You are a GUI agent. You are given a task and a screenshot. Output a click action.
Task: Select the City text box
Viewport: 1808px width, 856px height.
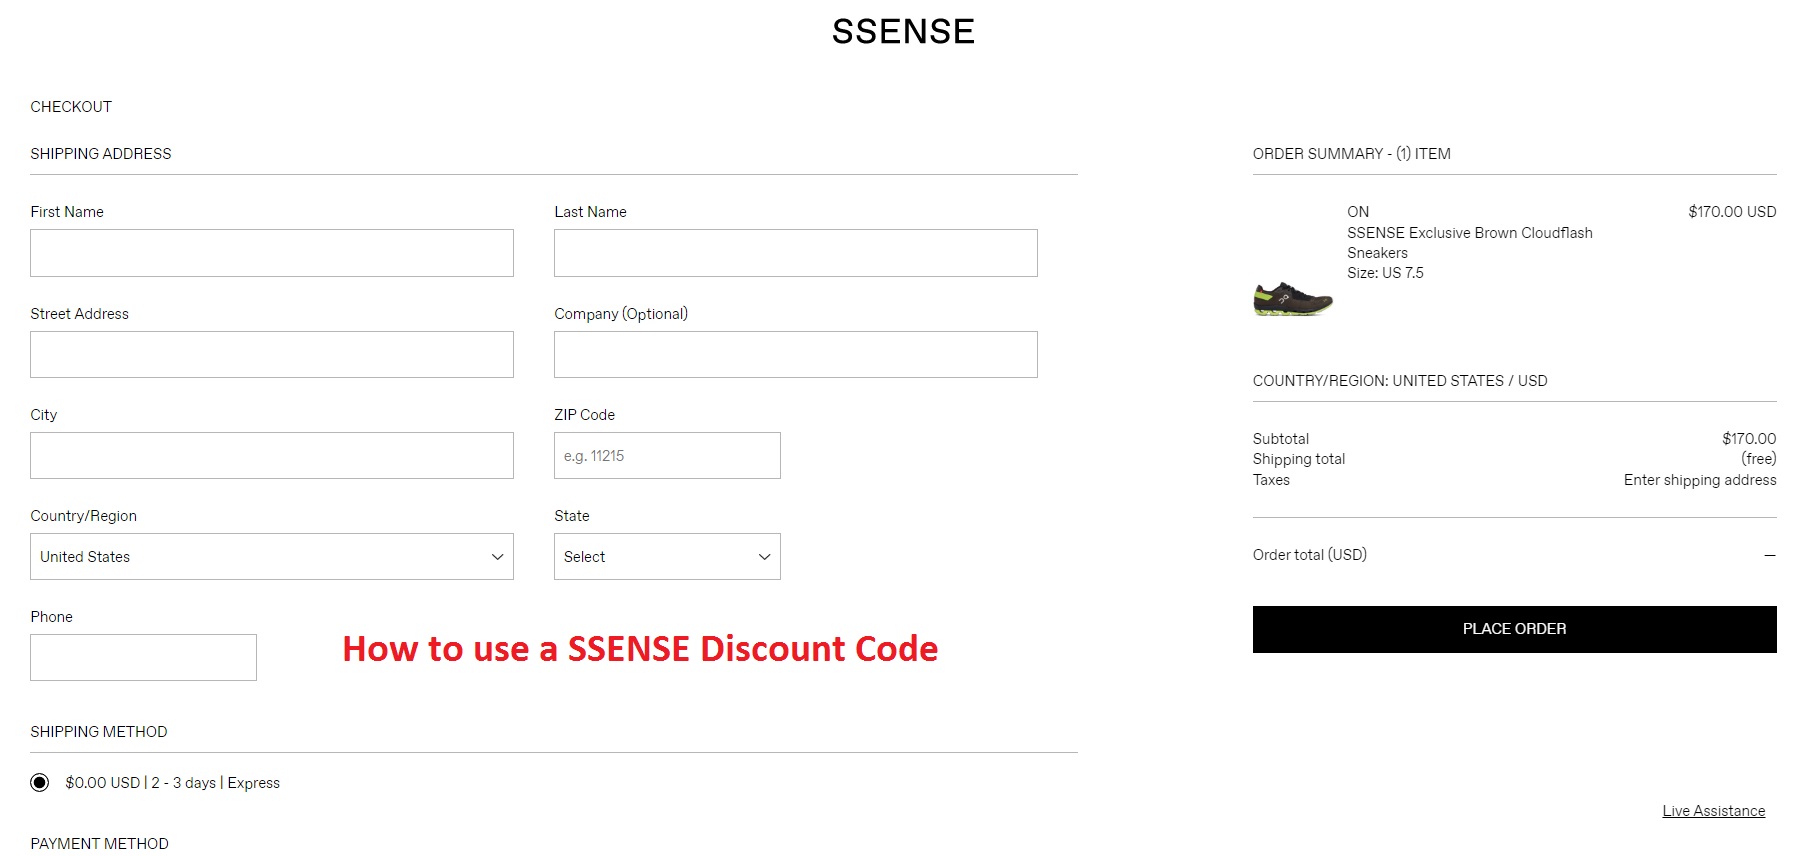click(272, 456)
